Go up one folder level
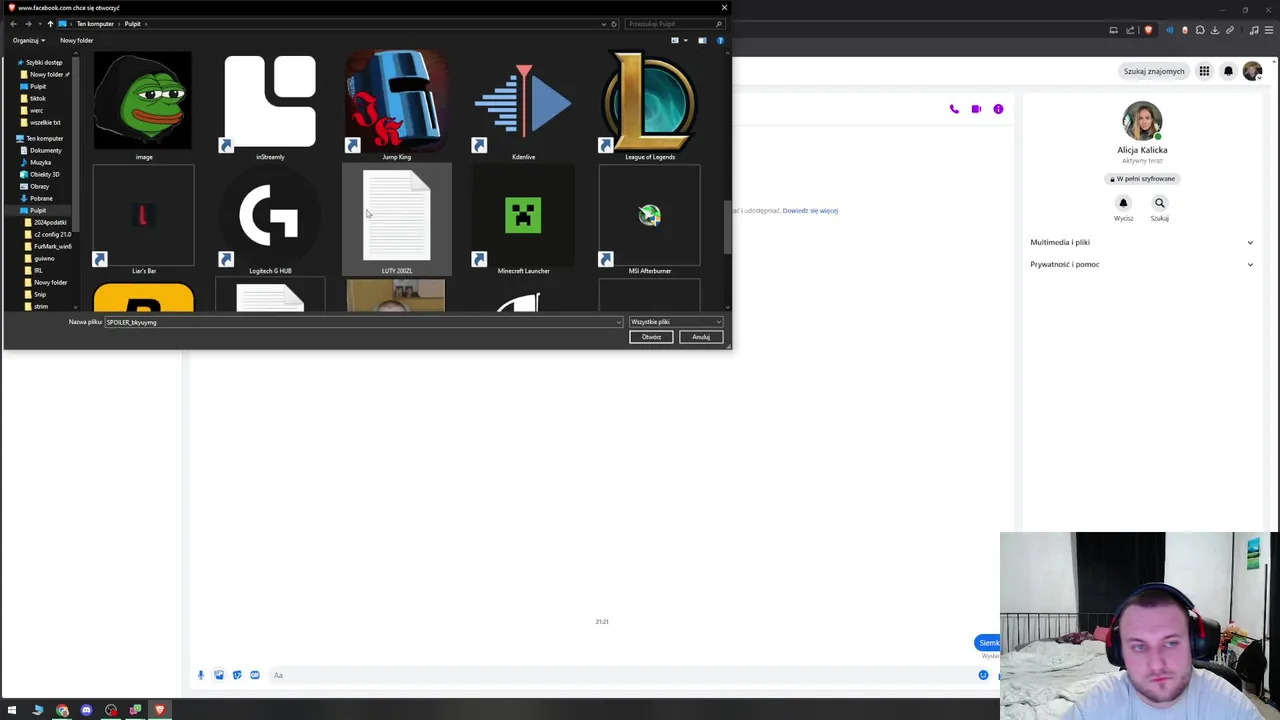Screen dimensions: 1280x720 coord(50,24)
